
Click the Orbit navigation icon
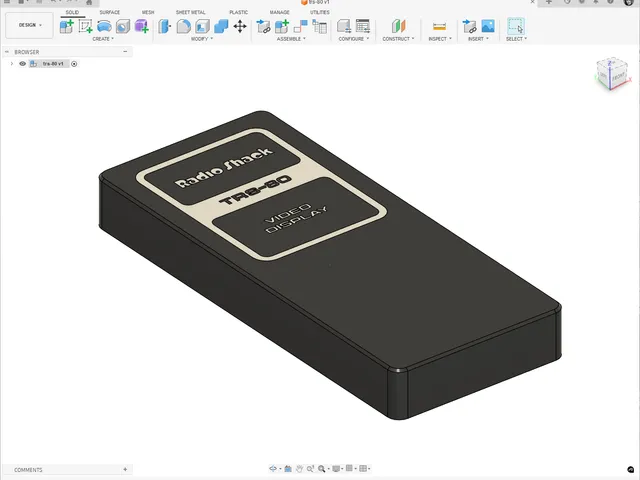coord(273,469)
